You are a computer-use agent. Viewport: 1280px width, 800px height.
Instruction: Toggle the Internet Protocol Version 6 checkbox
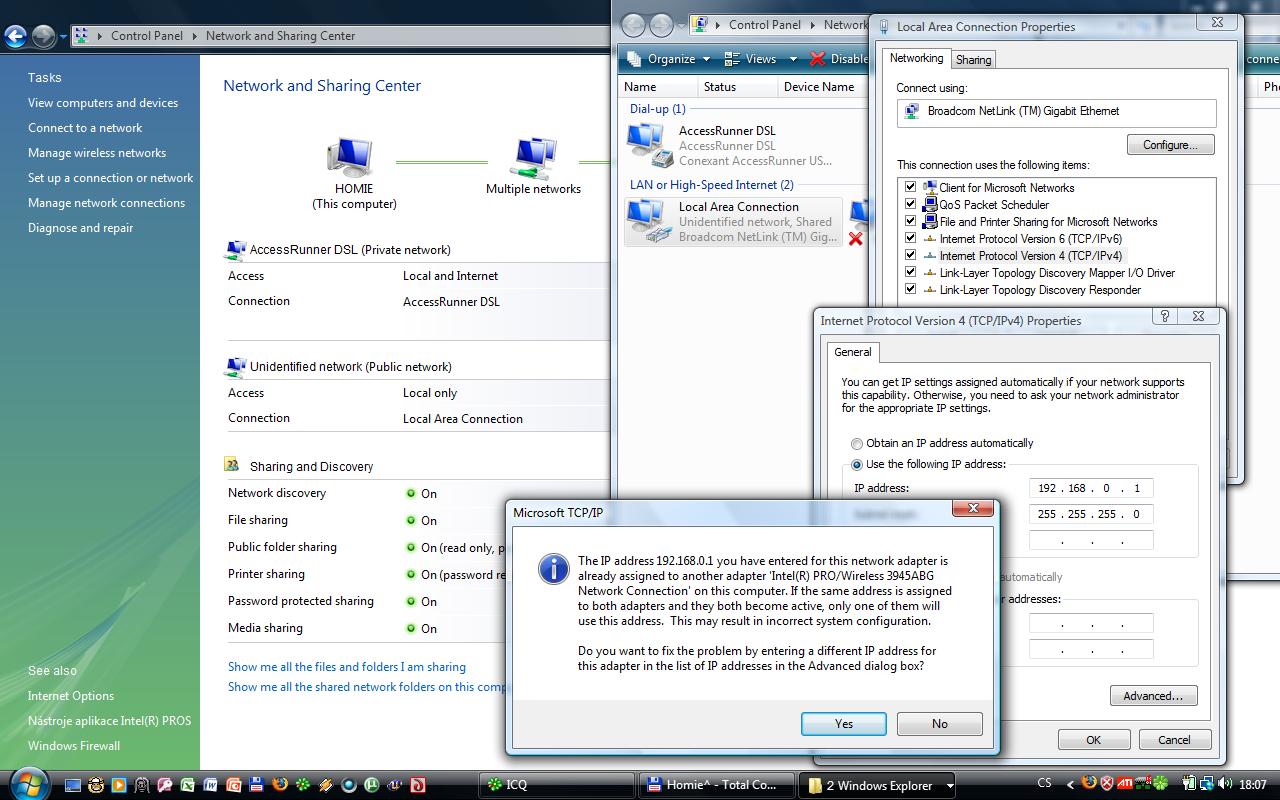[x=910, y=238]
